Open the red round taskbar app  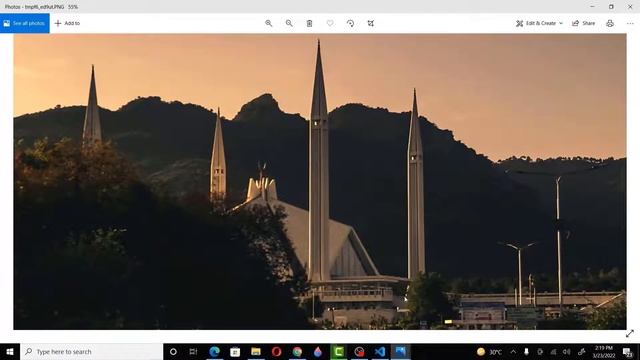pyautogui.click(x=359, y=351)
